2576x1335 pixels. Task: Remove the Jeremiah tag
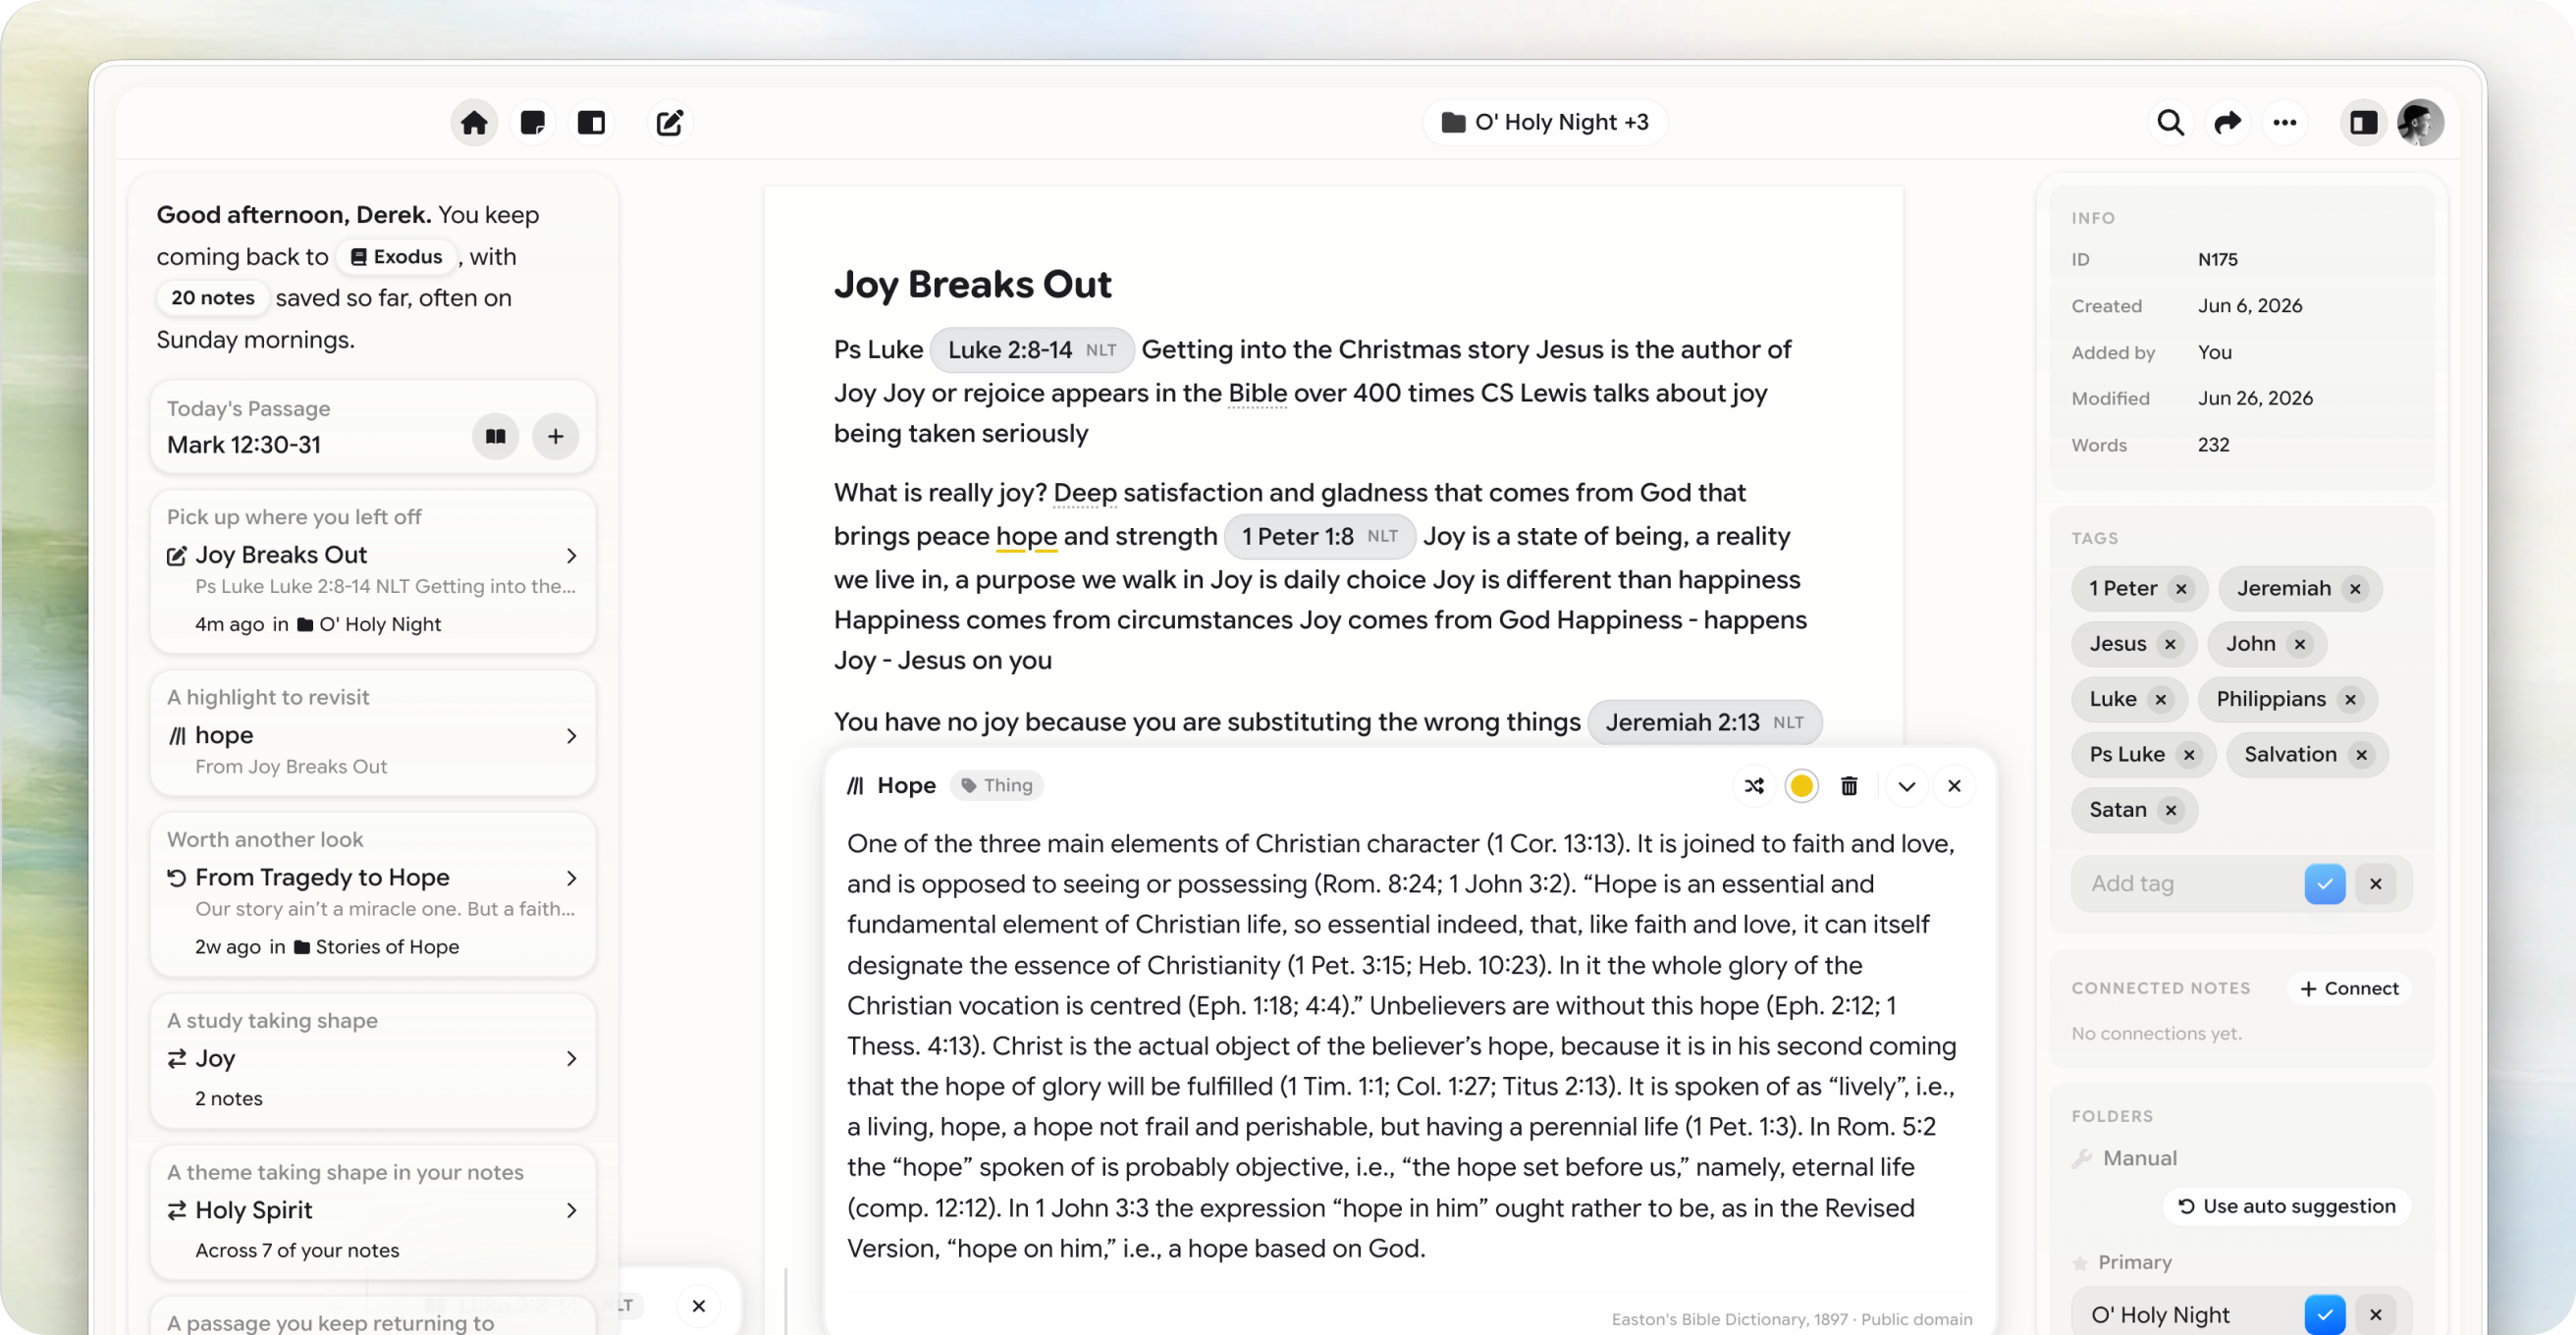[2355, 589]
